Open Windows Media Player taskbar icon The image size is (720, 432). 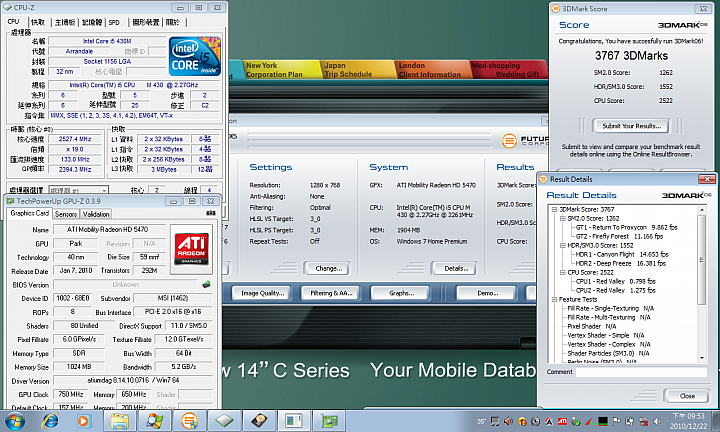[84, 421]
